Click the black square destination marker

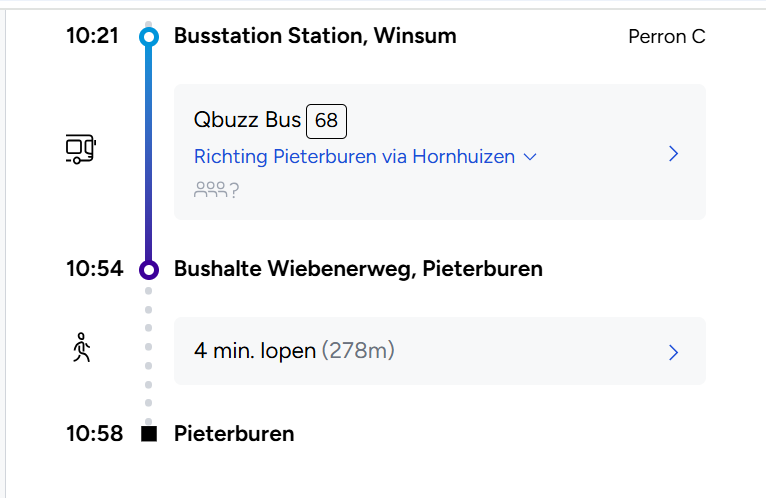pos(149,434)
